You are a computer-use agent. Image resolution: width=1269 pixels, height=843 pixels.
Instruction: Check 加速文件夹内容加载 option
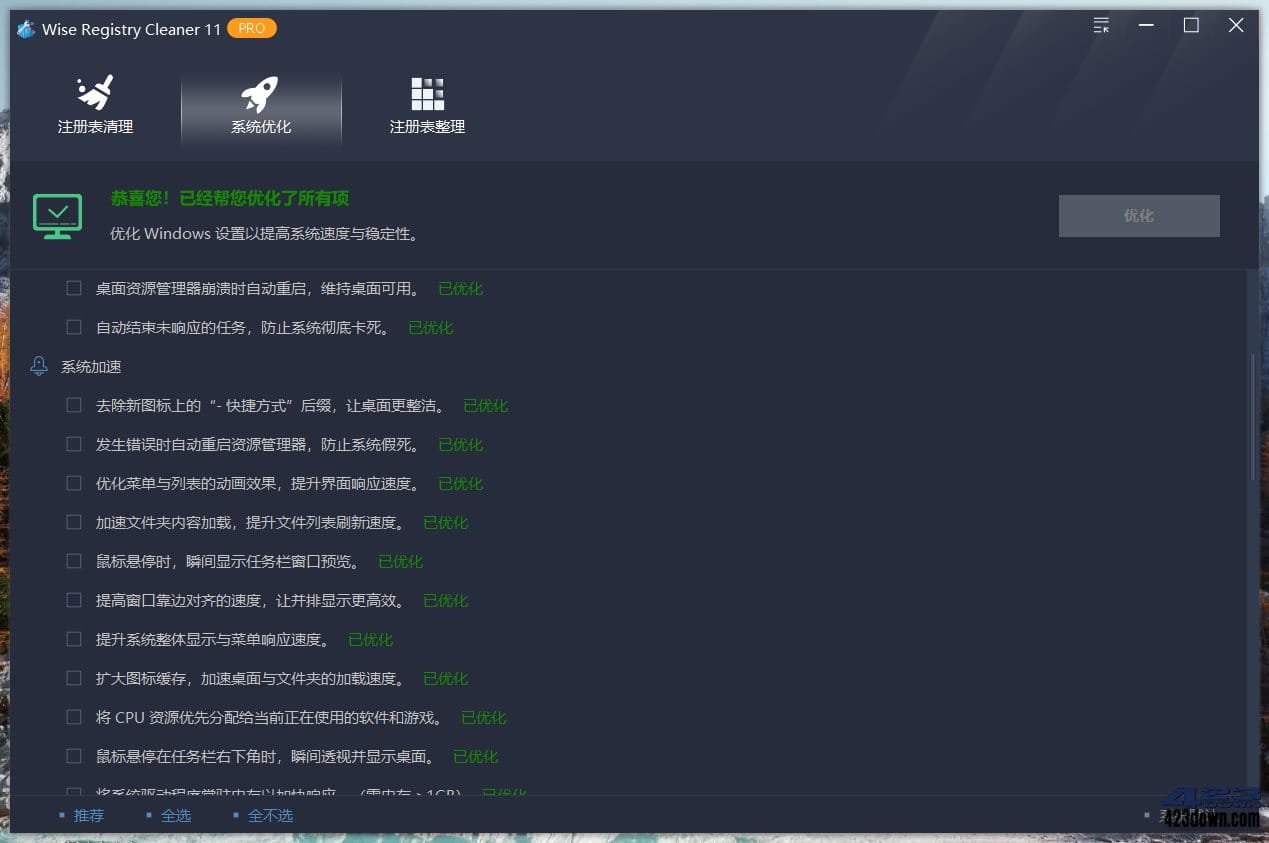point(74,522)
